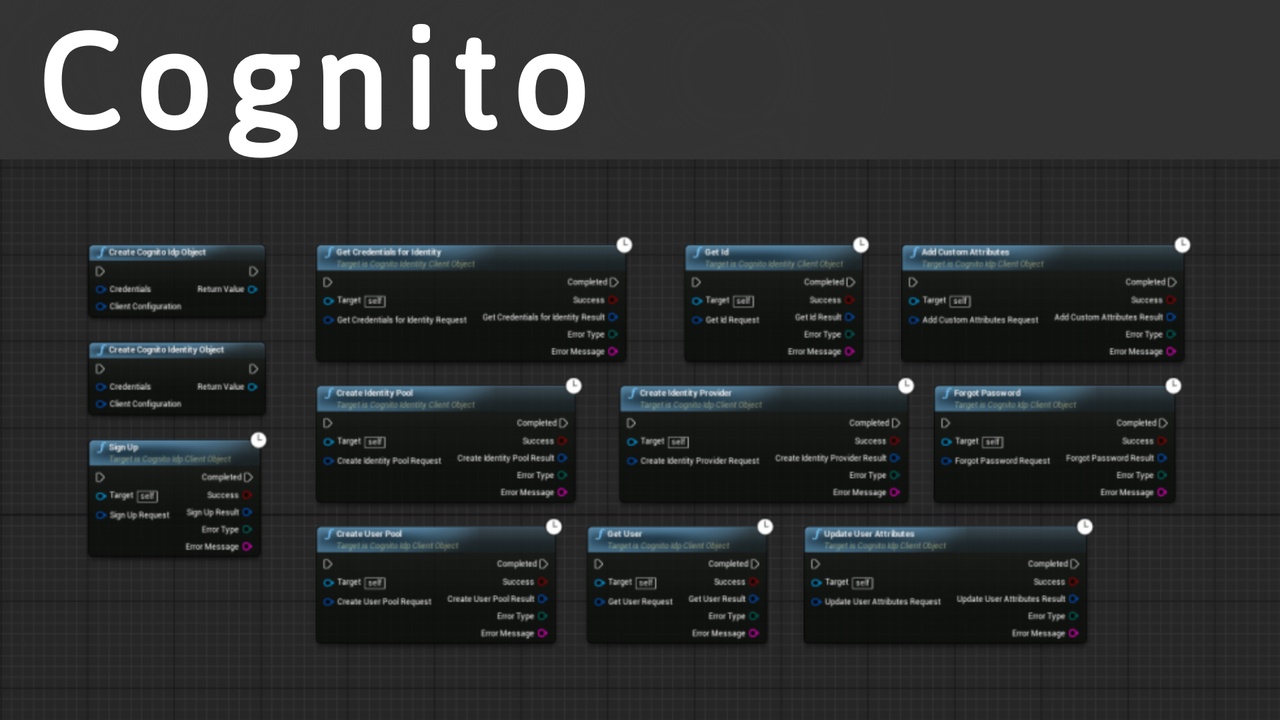Click the Error Type pin on Get Credentials for Identity node
The height and width of the screenshot is (720, 1280).
[x=612, y=335]
